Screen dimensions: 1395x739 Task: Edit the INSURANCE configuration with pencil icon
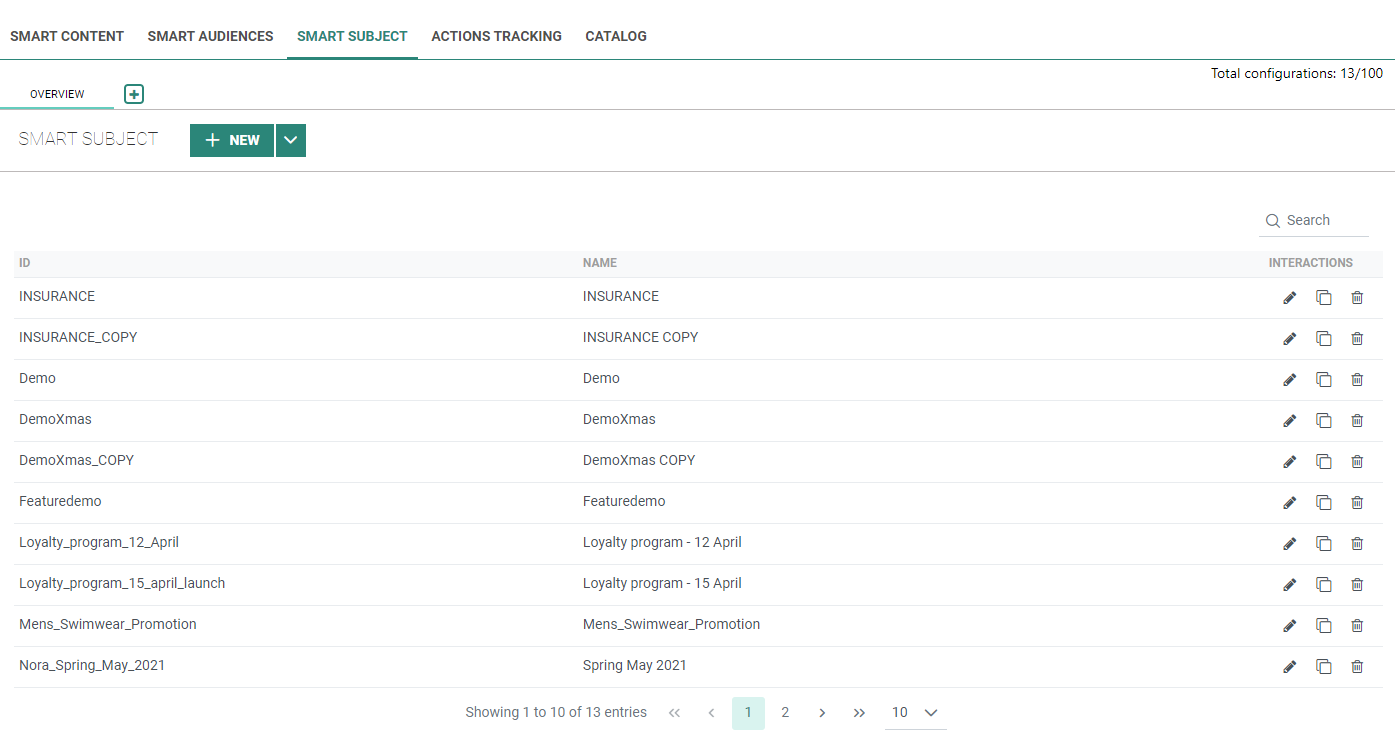click(x=1289, y=298)
